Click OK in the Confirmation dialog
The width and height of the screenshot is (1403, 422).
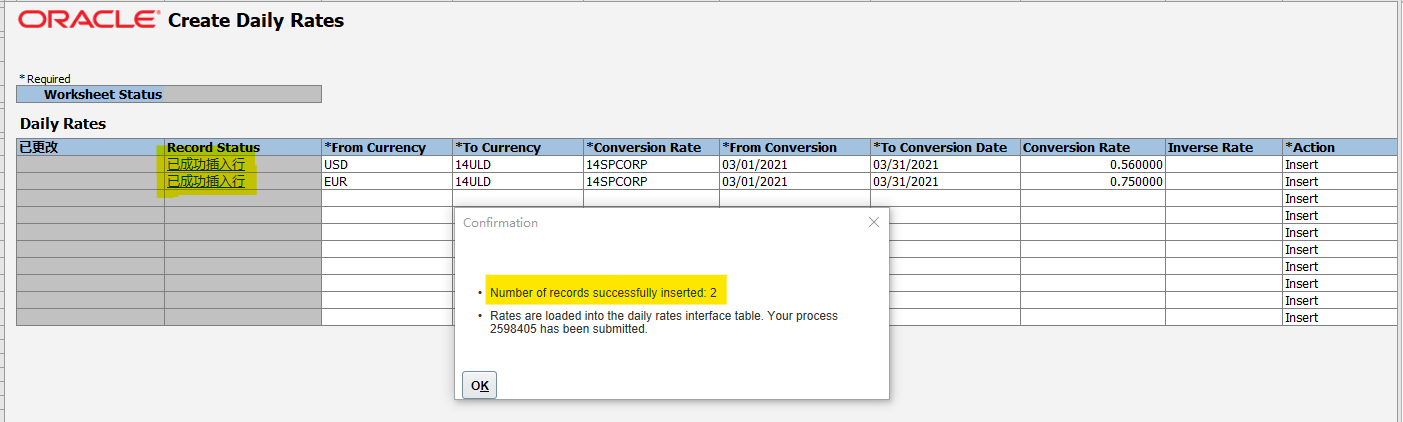479,385
